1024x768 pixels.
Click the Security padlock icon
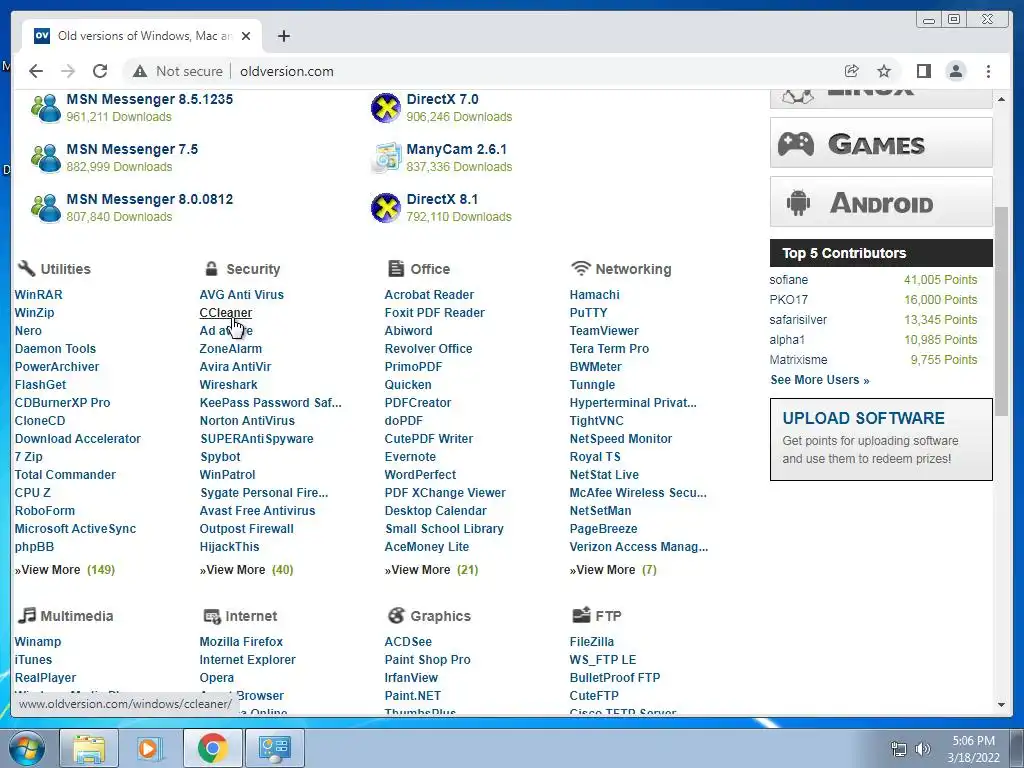coord(211,268)
